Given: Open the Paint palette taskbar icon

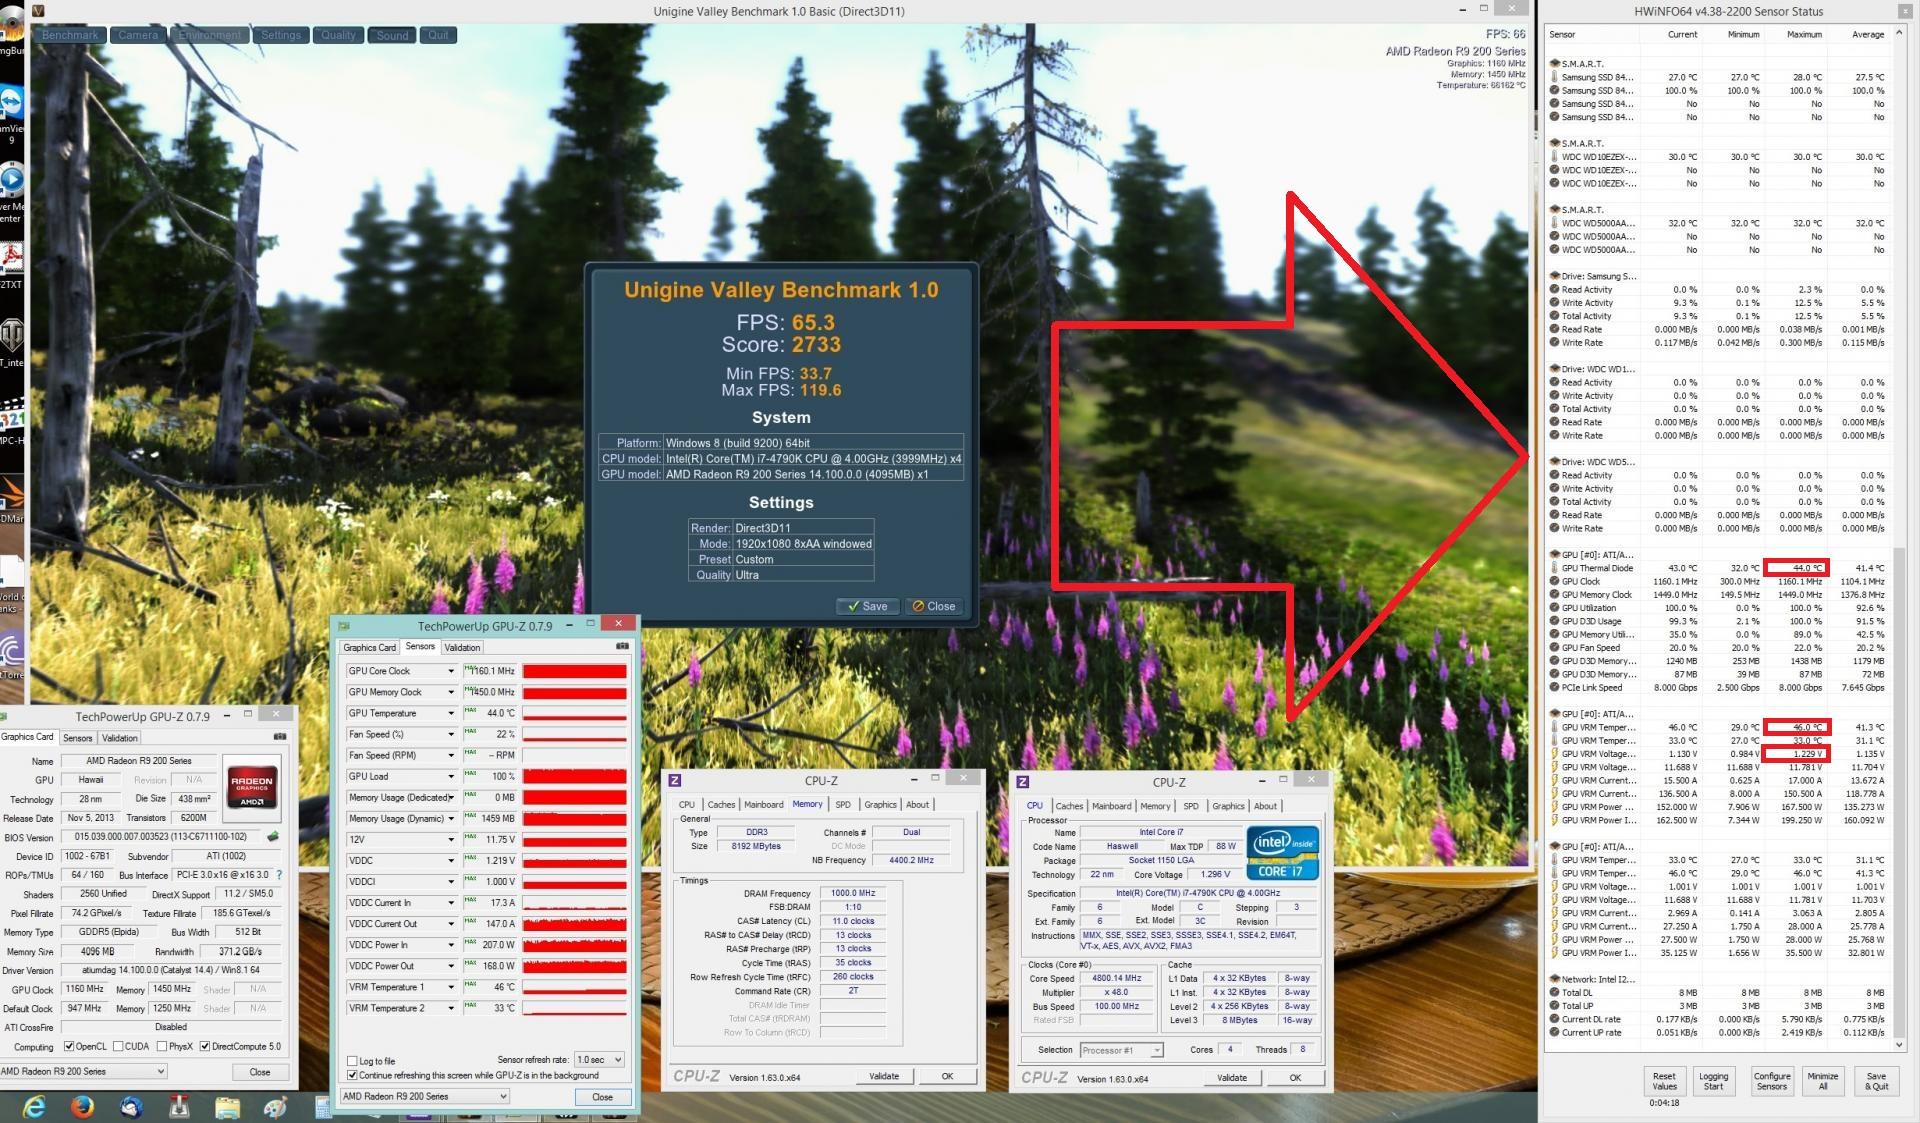Looking at the screenshot, I should [275, 1106].
